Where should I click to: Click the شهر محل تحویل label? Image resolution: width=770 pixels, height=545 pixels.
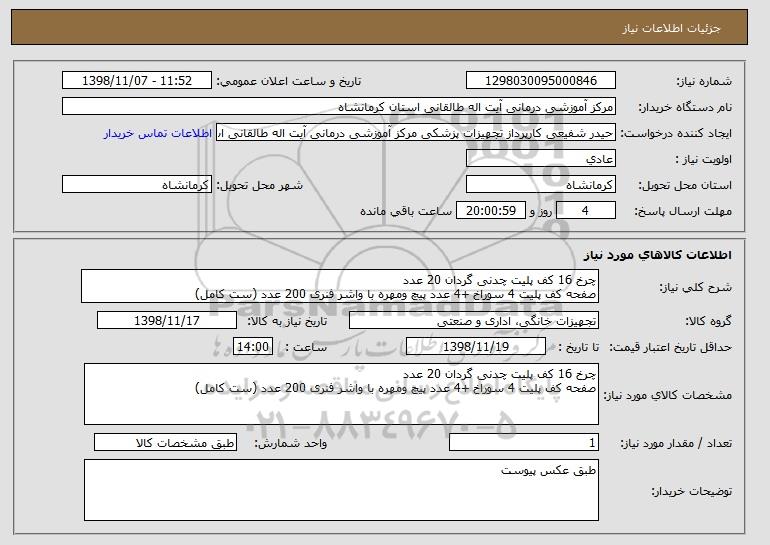(x=260, y=186)
